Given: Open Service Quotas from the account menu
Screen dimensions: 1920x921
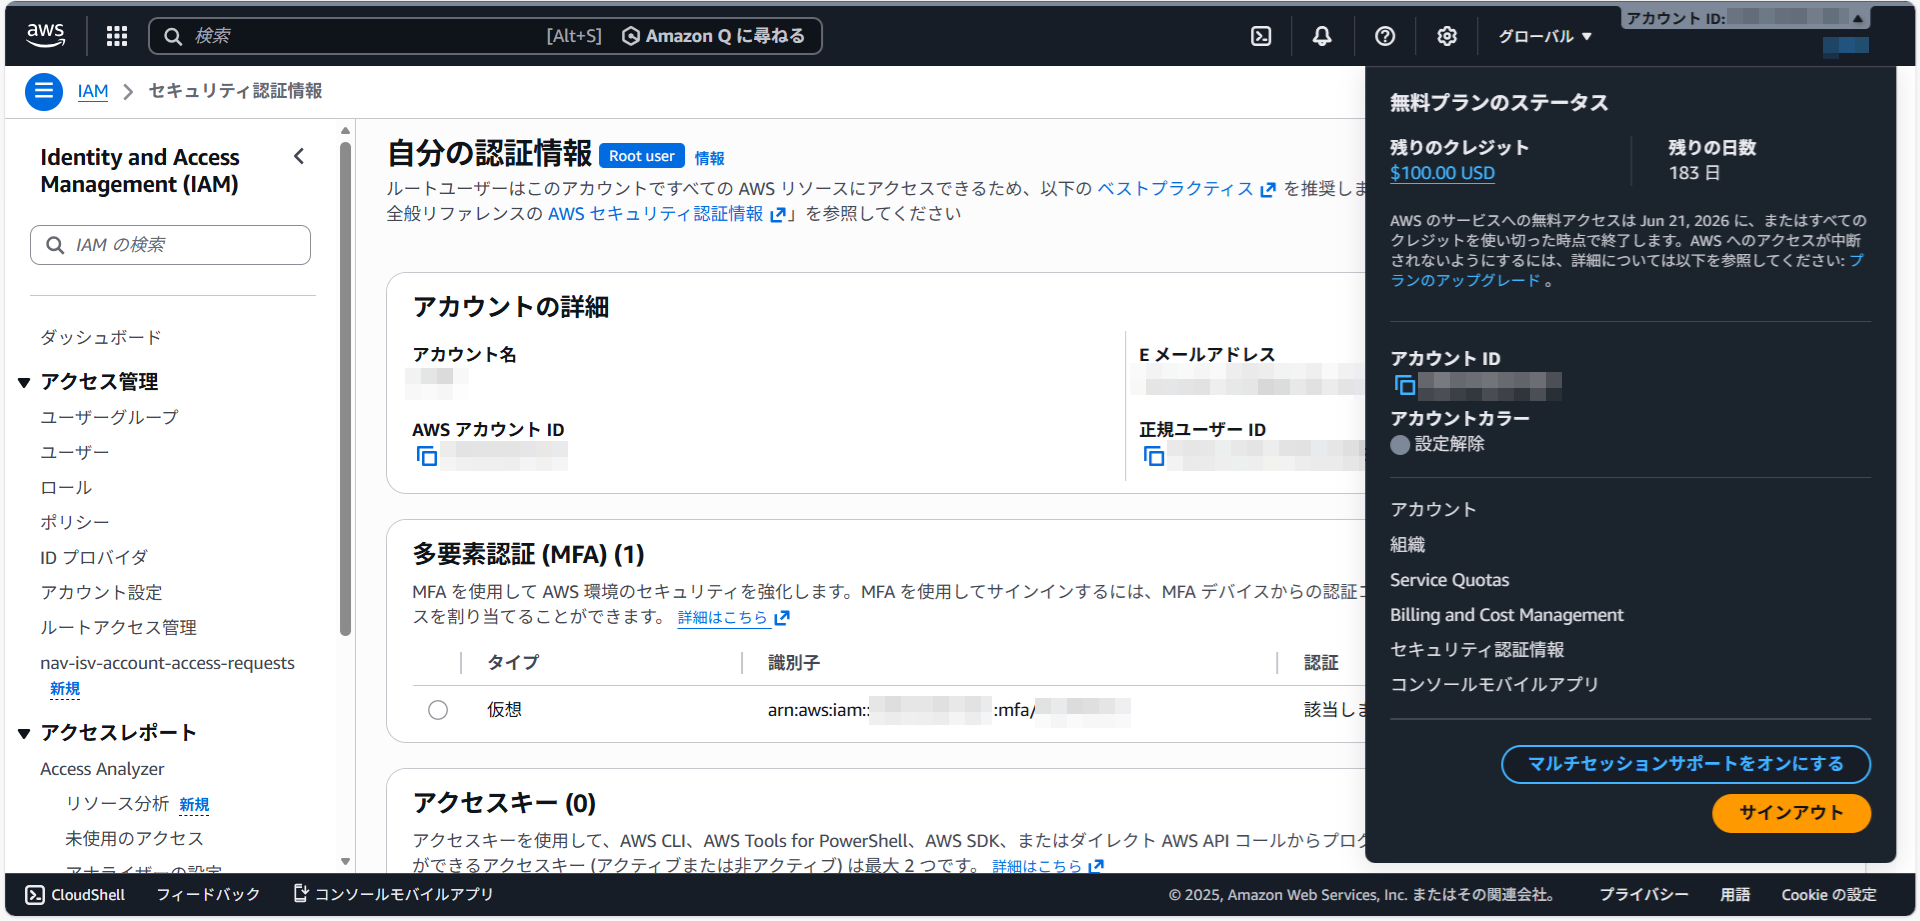Looking at the screenshot, I should [x=1449, y=580].
